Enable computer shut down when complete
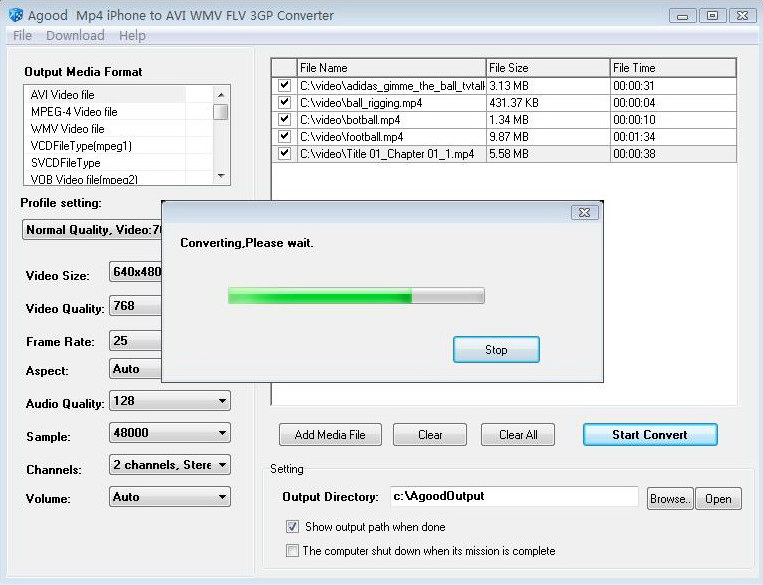The image size is (763, 585). 292,550
